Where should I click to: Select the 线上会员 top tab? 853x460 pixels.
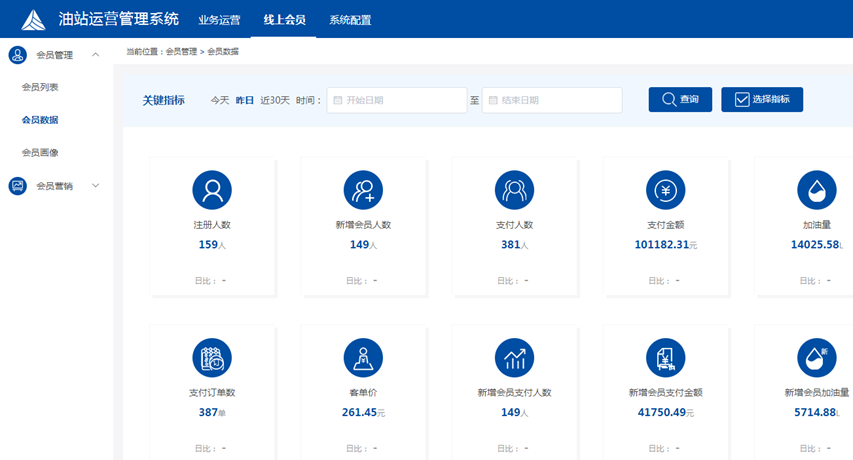[285, 20]
